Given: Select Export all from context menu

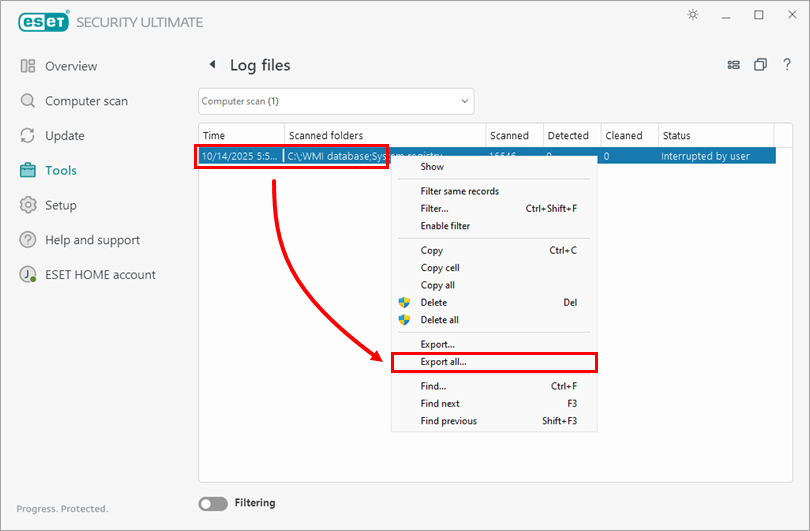Looking at the screenshot, I should click(x=443, y=362).
